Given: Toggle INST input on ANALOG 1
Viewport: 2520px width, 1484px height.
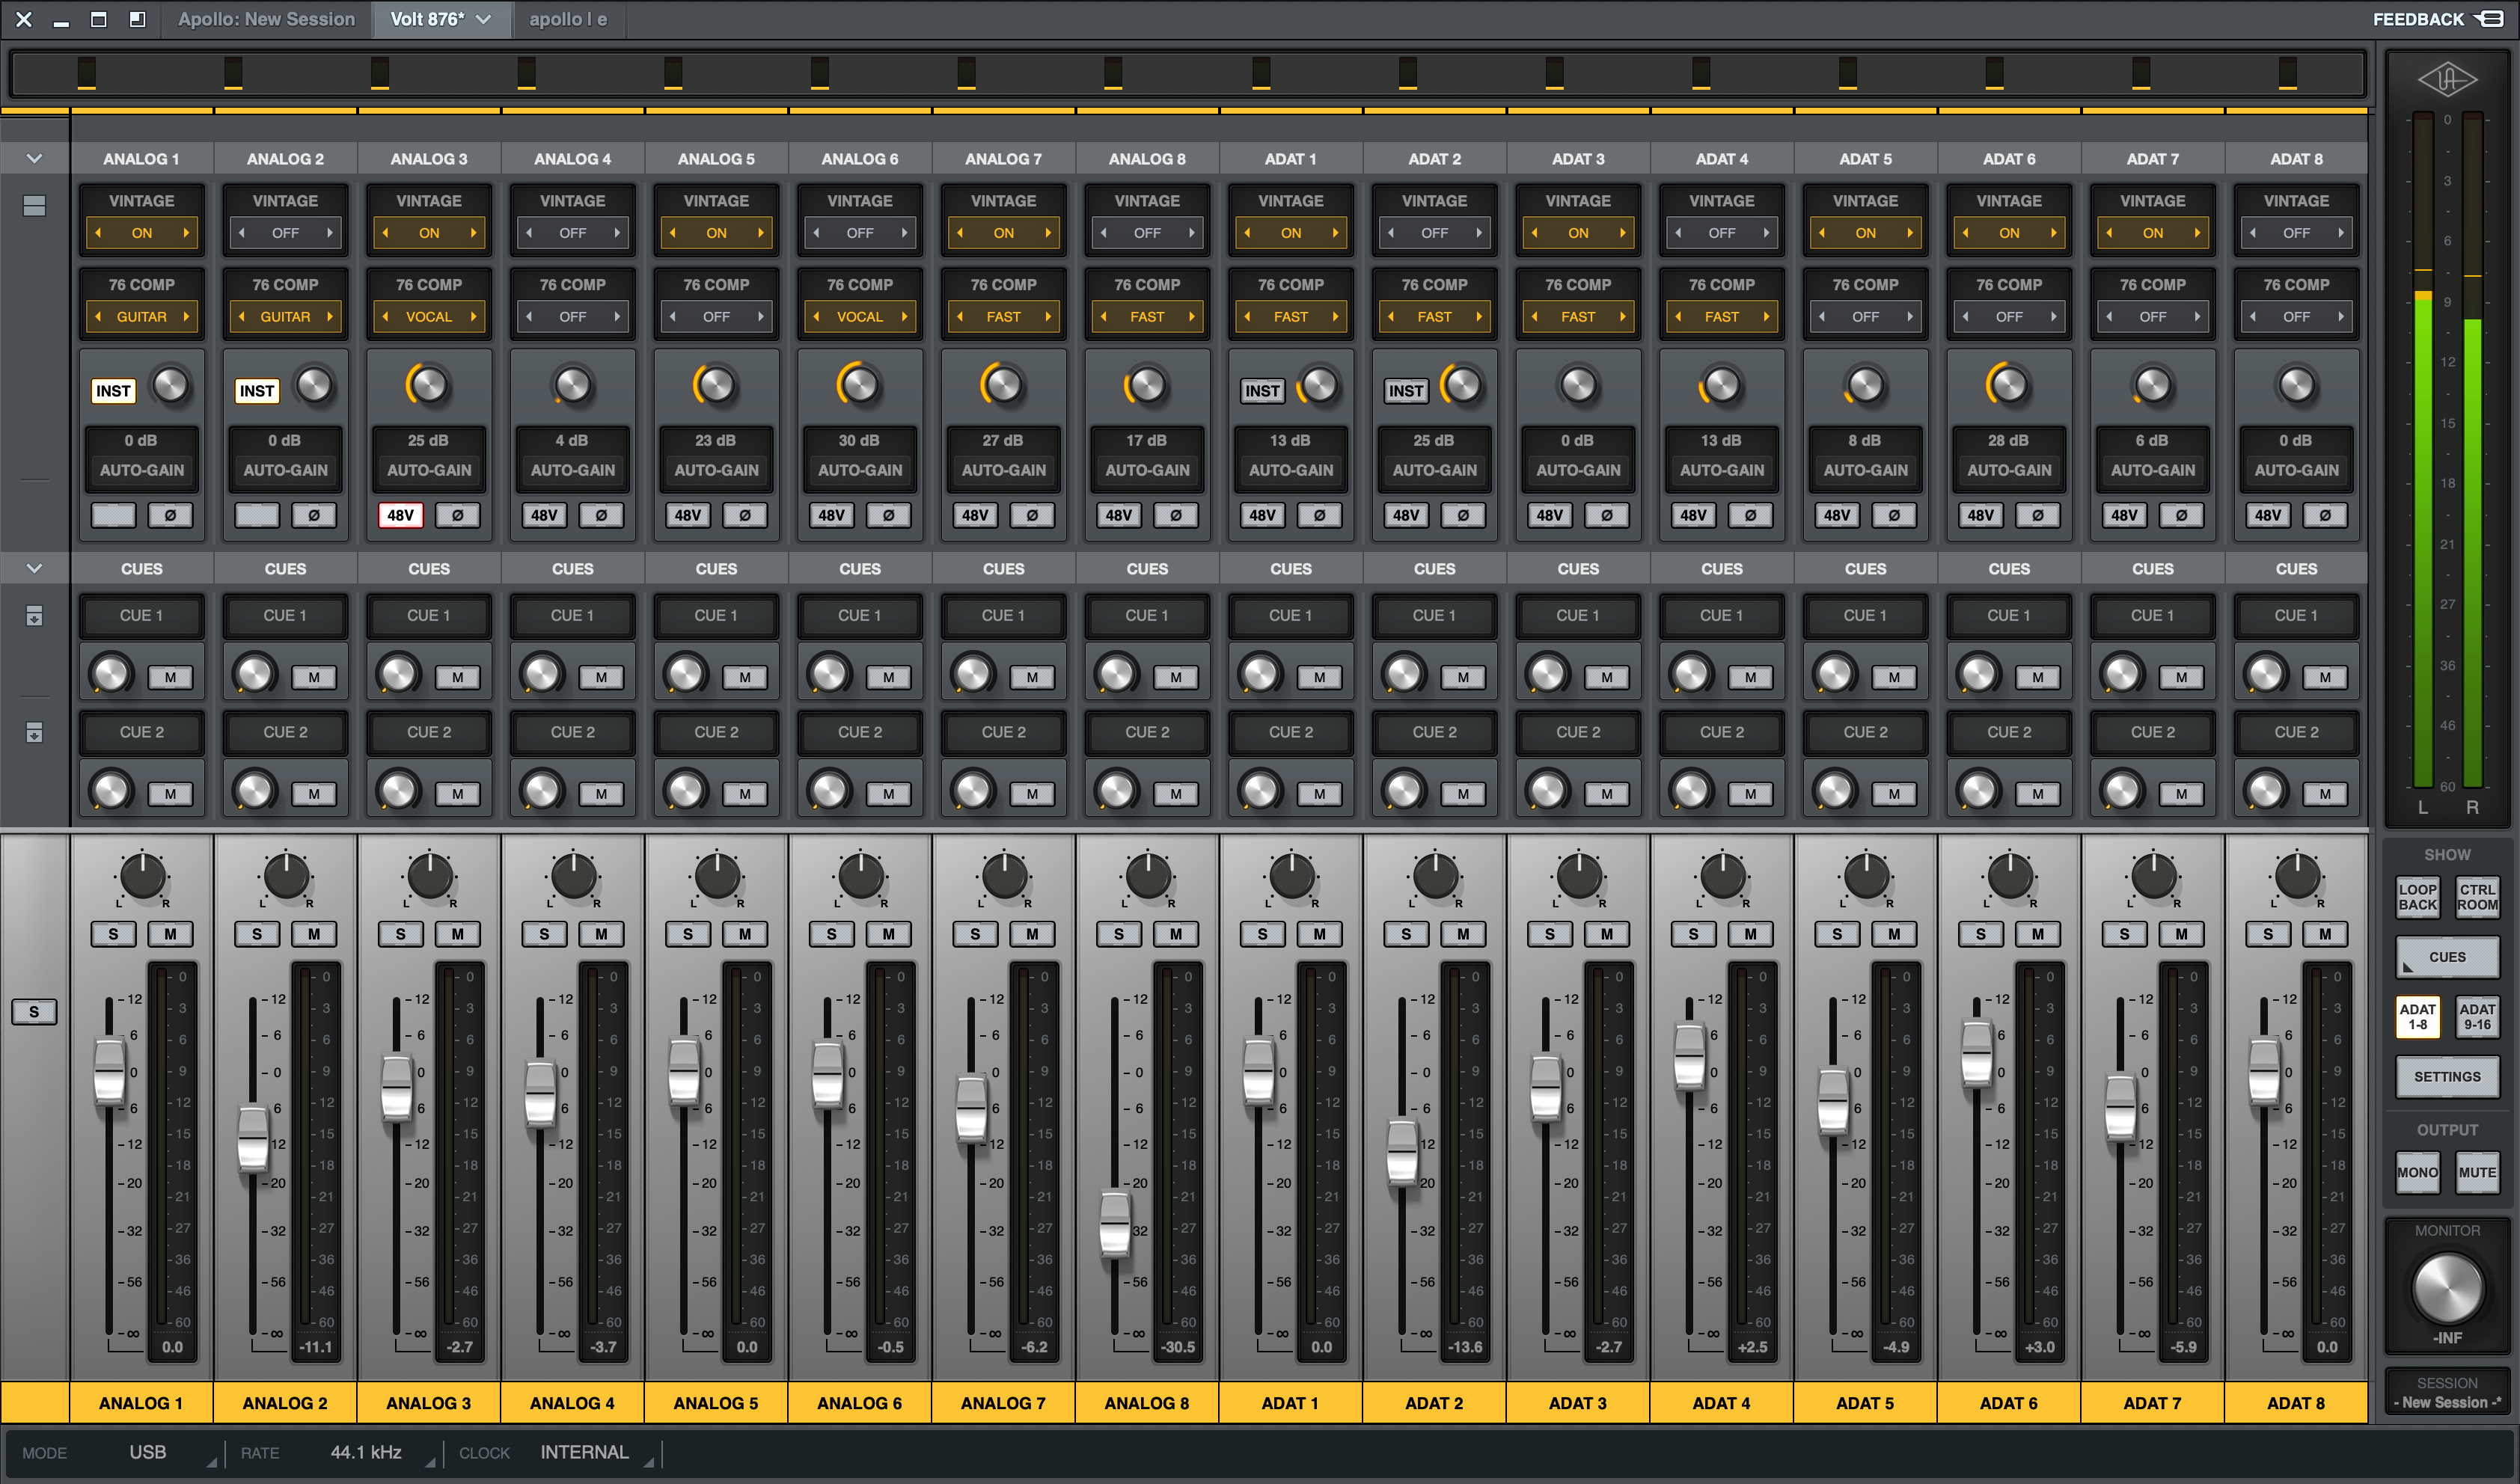Looking at the screenshot, I should [x=113, y=391].
